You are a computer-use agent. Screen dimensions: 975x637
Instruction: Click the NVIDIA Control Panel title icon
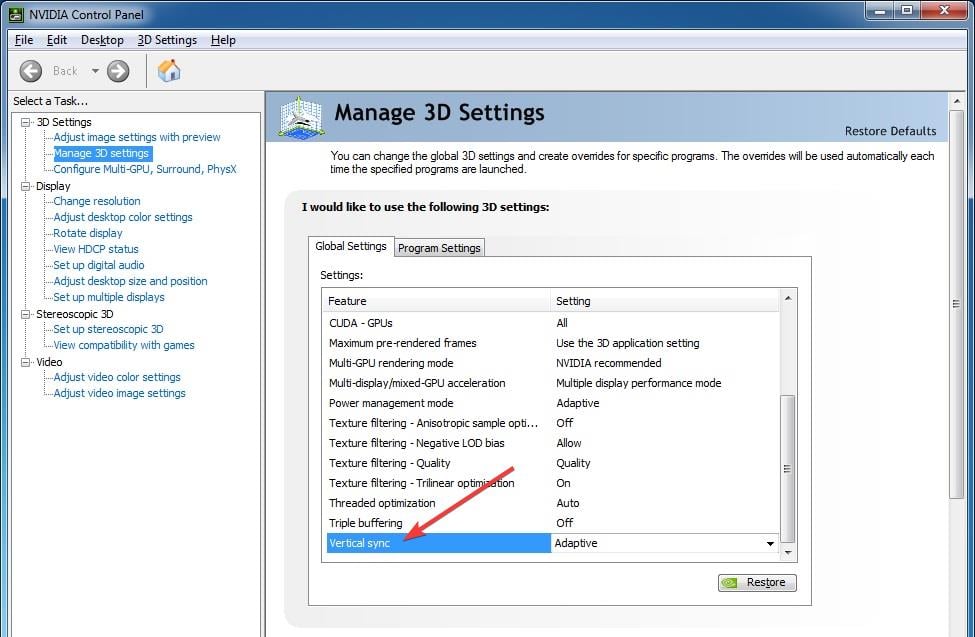coord(14,14)
